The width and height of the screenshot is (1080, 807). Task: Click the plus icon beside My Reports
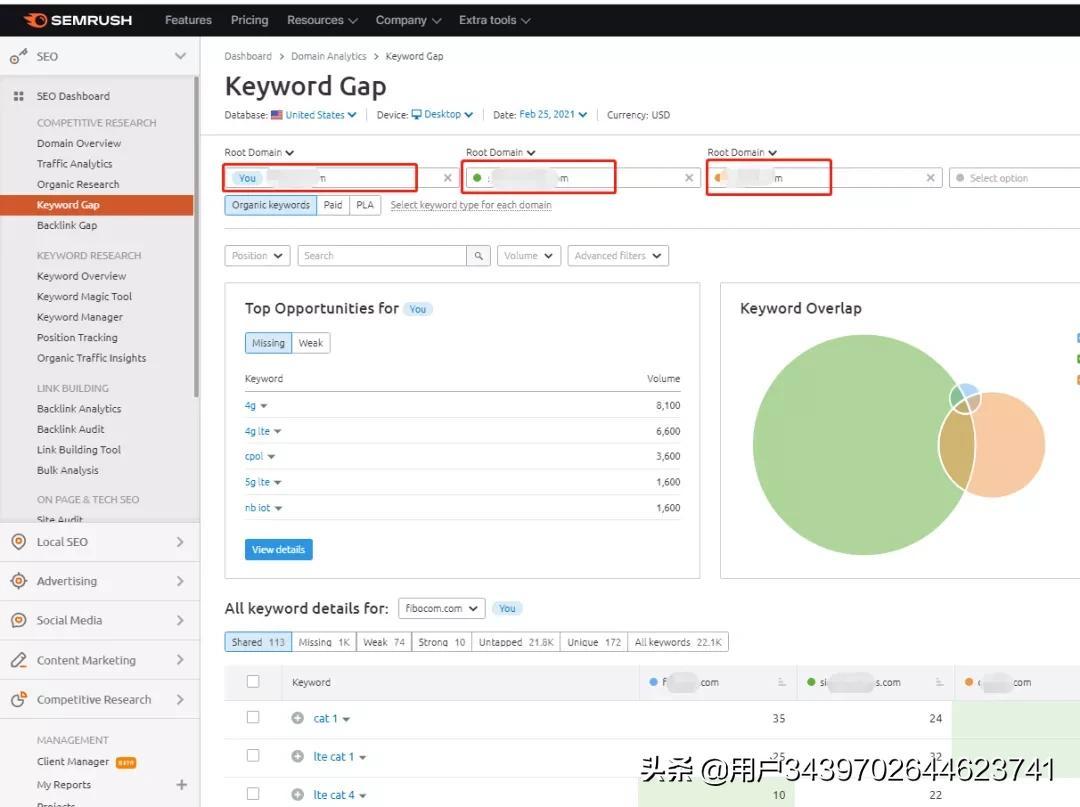tap(182, 784)
